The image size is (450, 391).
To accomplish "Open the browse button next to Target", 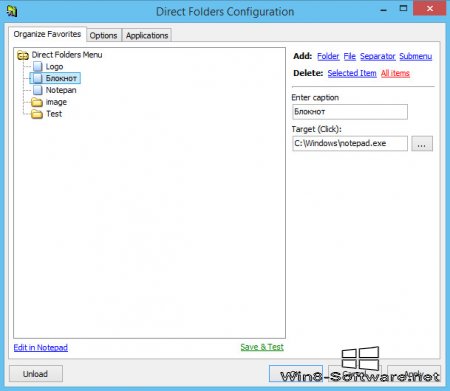I will click(422, 144).
